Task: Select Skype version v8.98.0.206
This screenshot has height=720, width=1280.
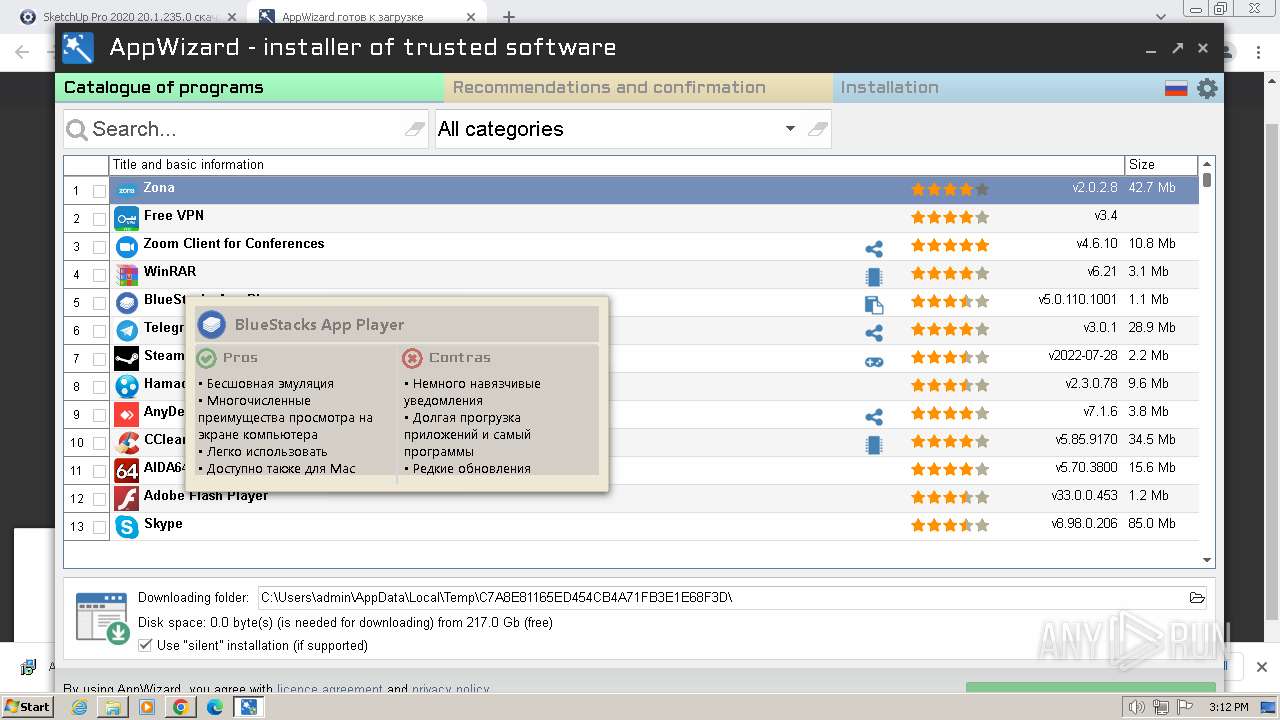Action: pos(1084,524)
